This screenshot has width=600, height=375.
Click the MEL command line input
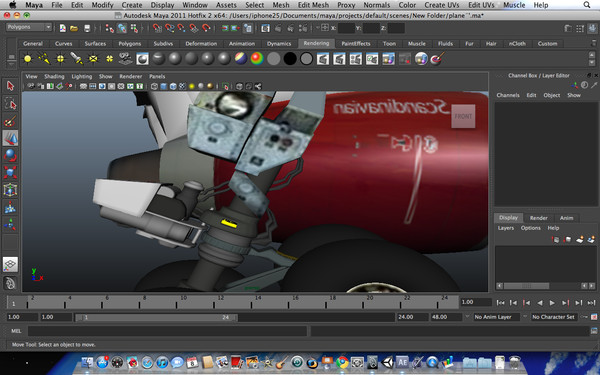coord(167,331)
